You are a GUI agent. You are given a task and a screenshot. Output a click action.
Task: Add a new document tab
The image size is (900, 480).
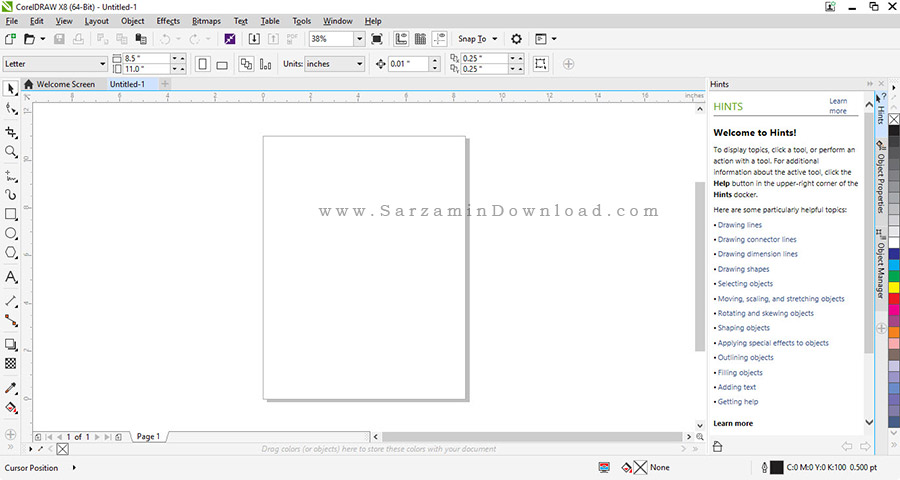(165, 84)
